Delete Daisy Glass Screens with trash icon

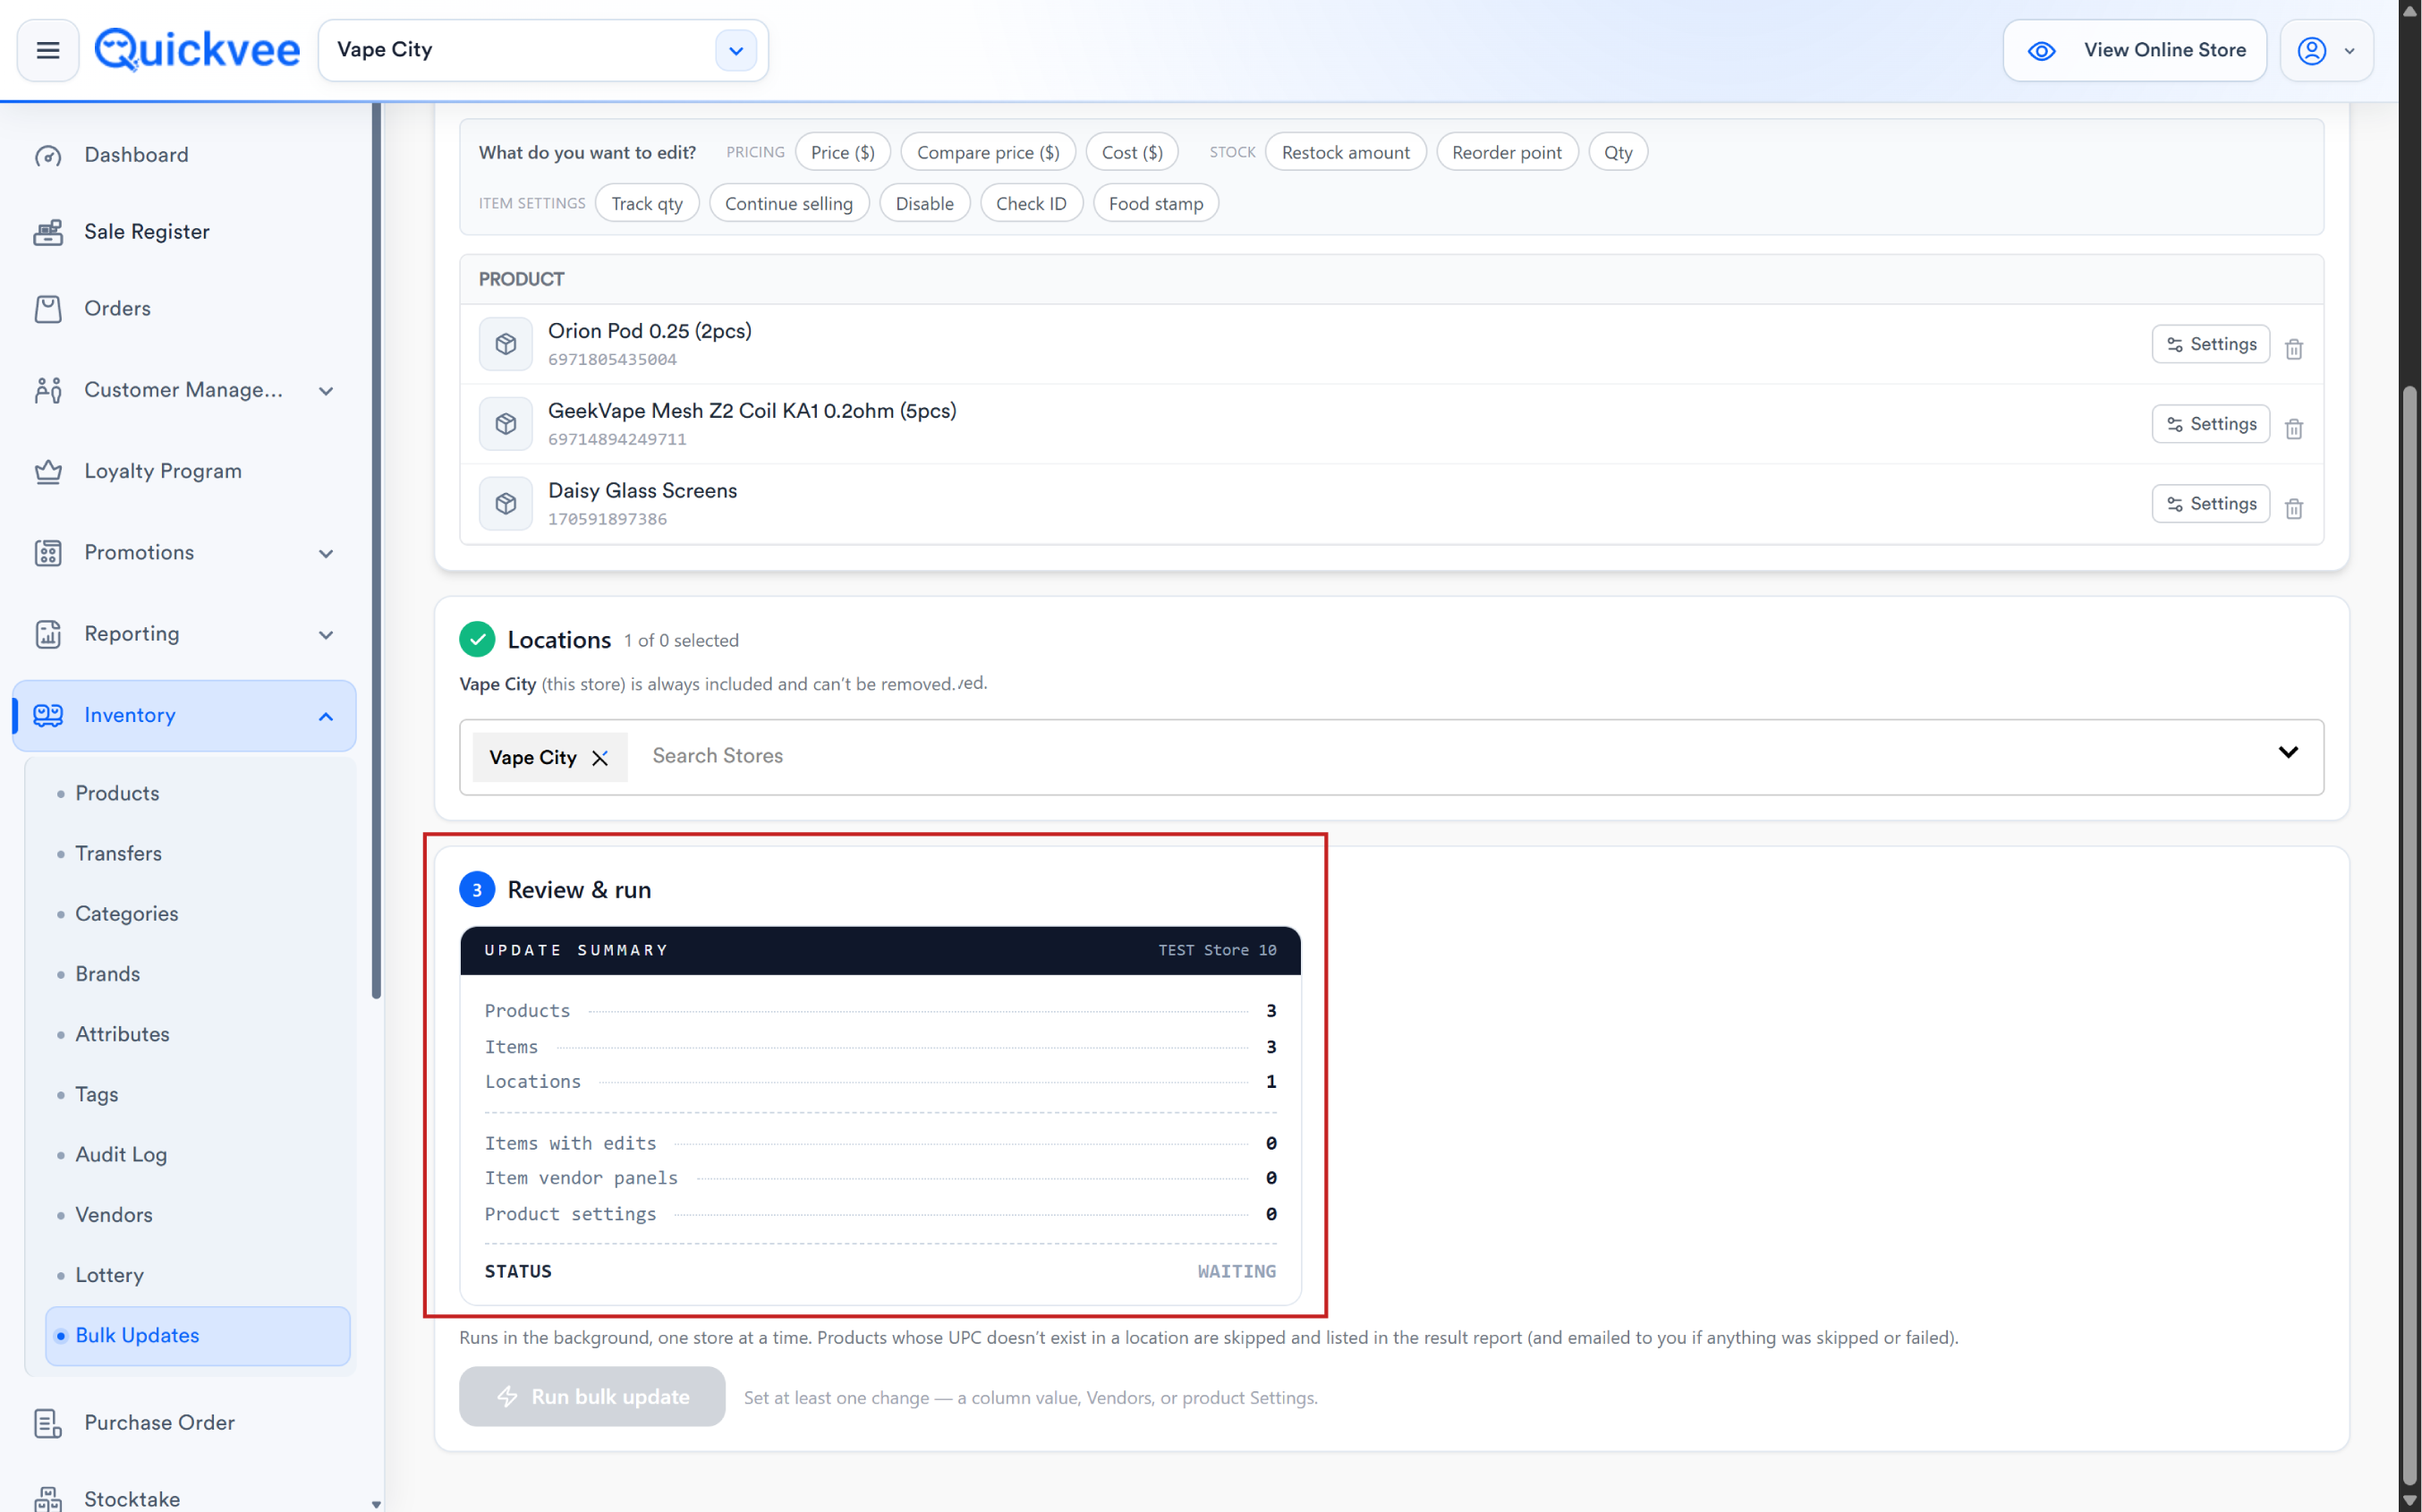2294,508
